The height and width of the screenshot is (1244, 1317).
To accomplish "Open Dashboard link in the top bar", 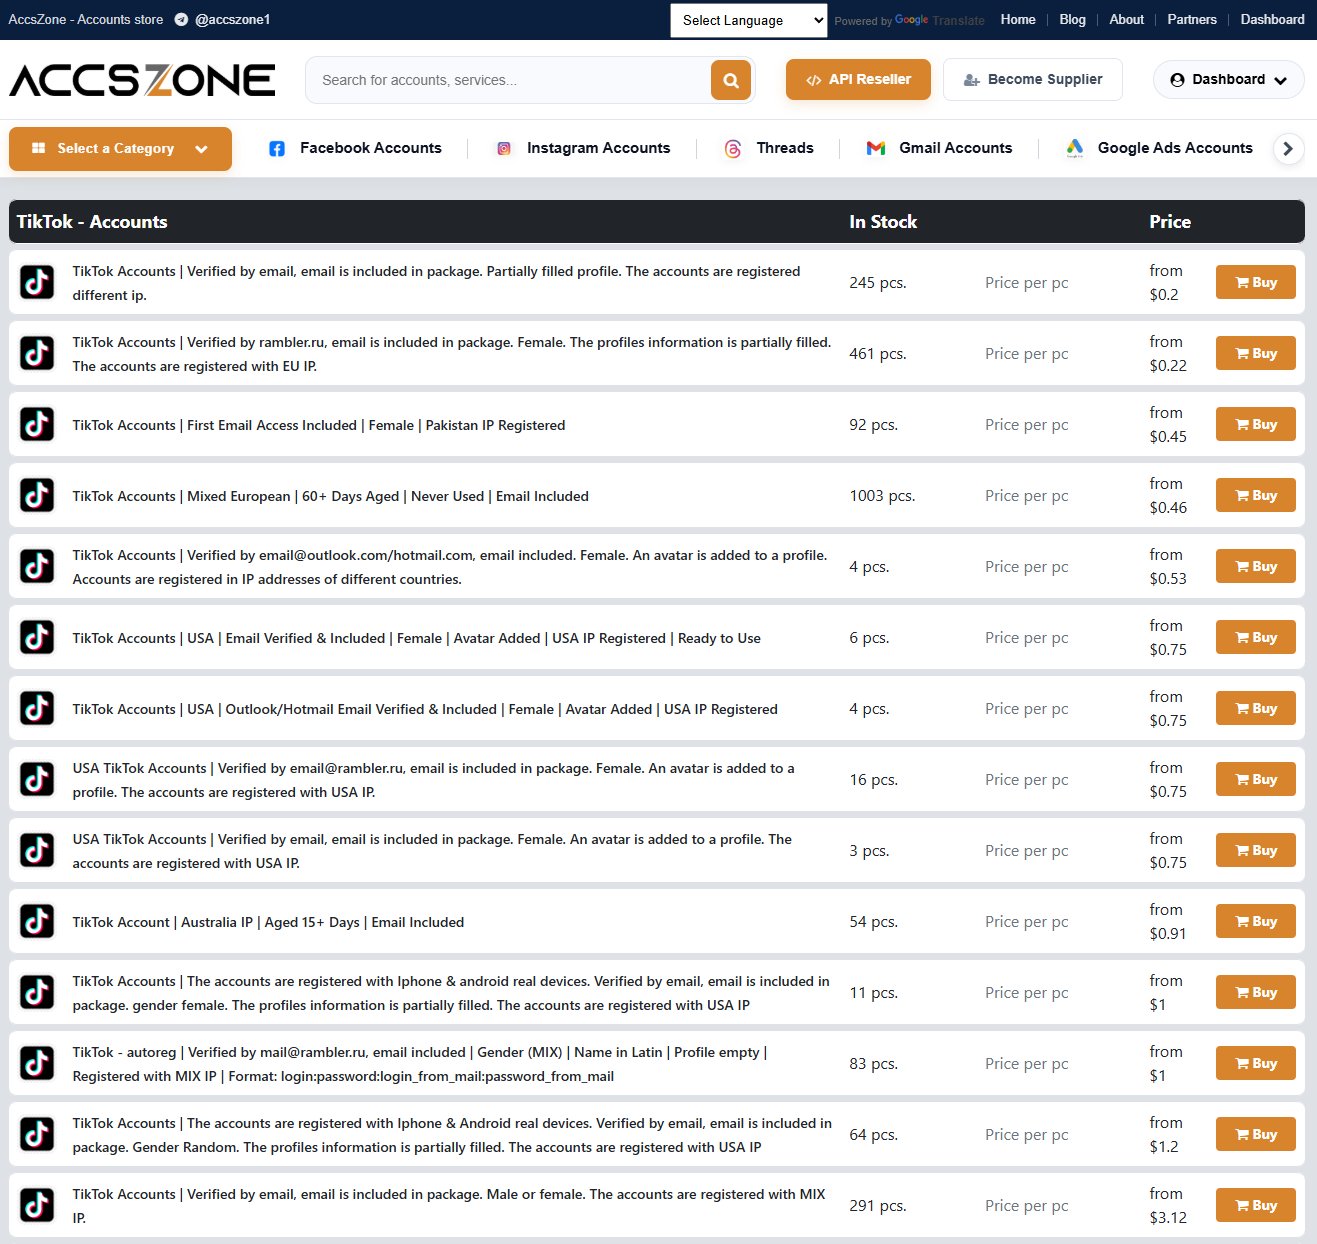I will [x=1272, y=20].
